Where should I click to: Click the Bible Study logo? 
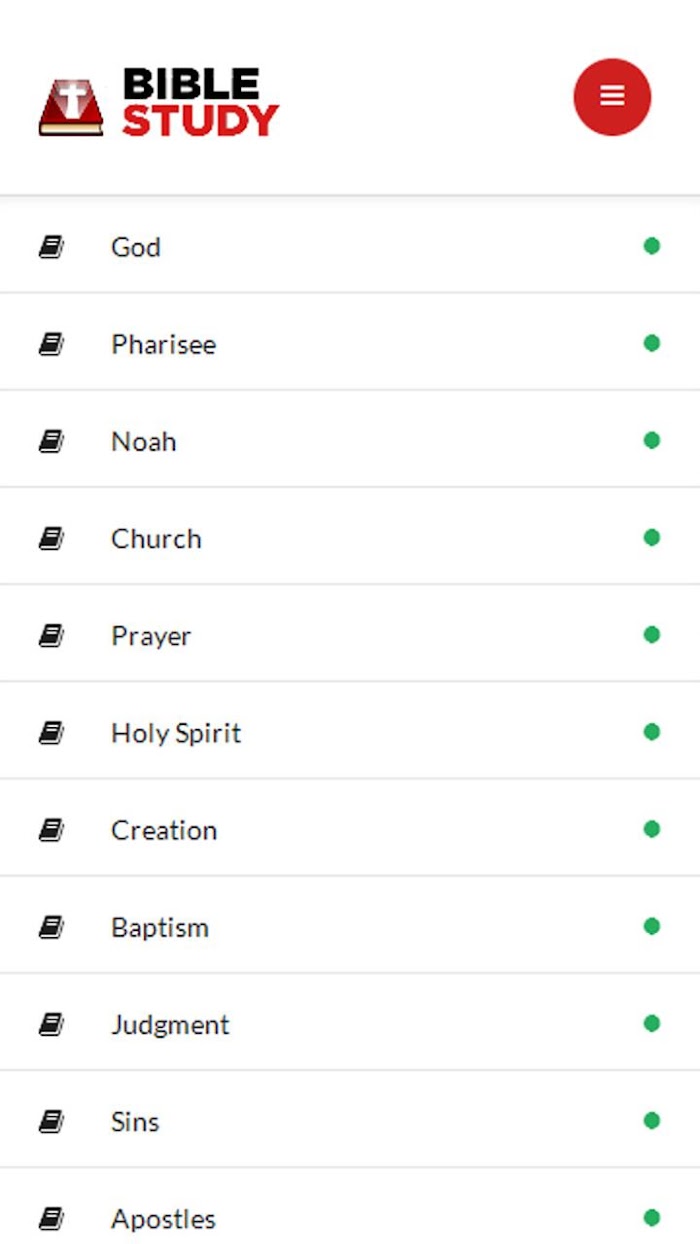click(x=159, y=102)
